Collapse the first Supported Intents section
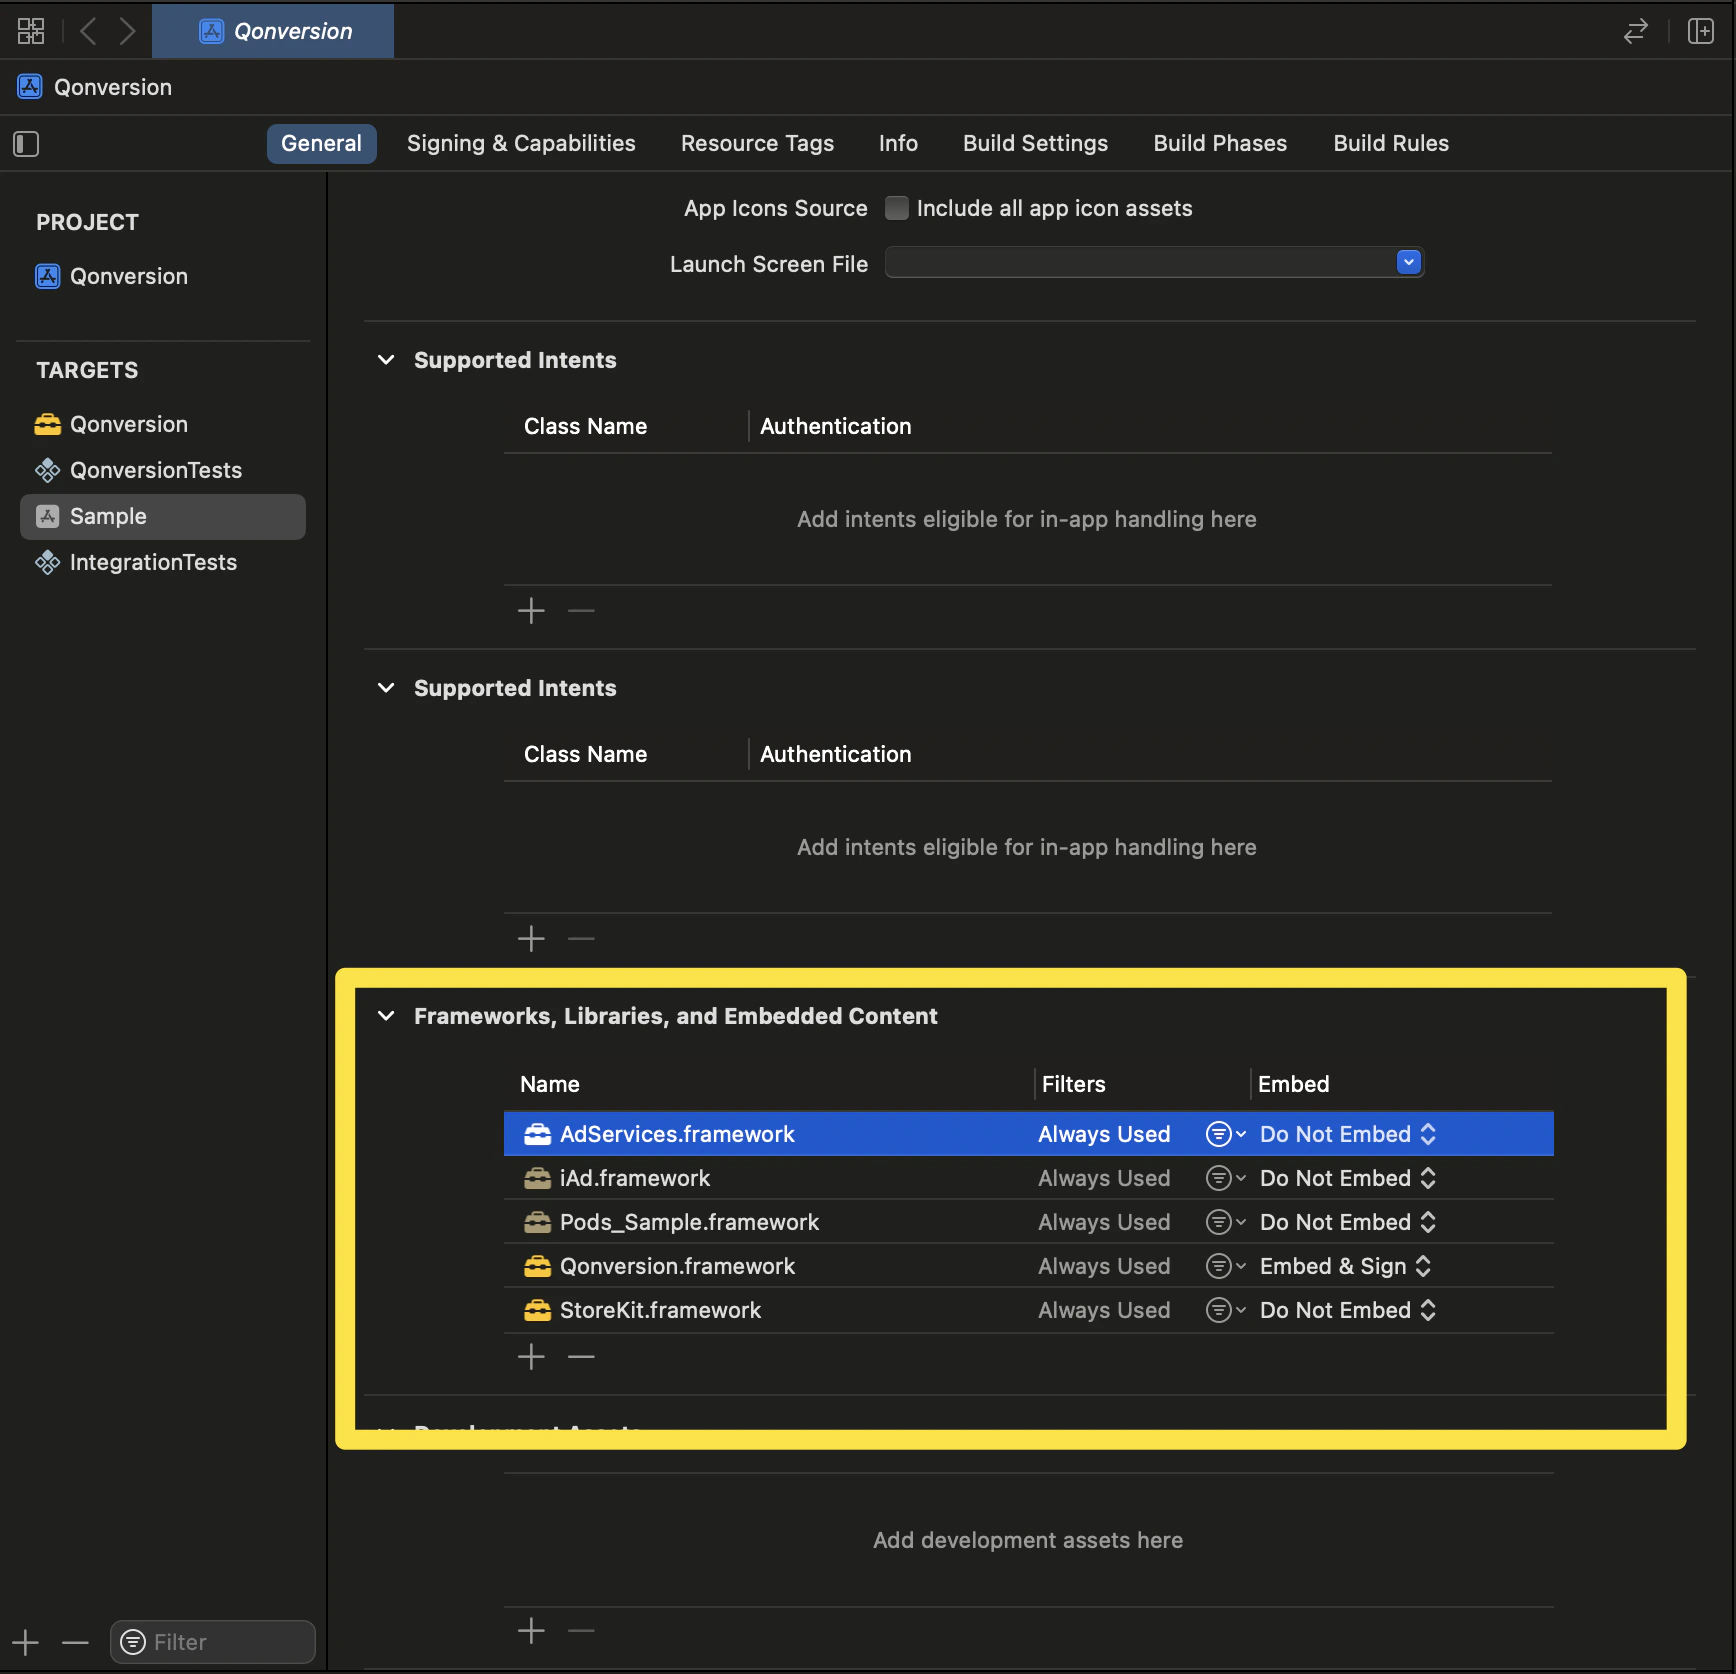This screenshot has height=1674, width=1736. (x=386, y=360)
